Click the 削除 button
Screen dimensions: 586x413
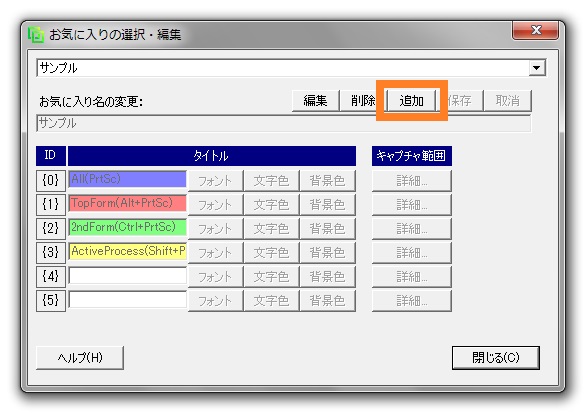[x=362, y=101]
